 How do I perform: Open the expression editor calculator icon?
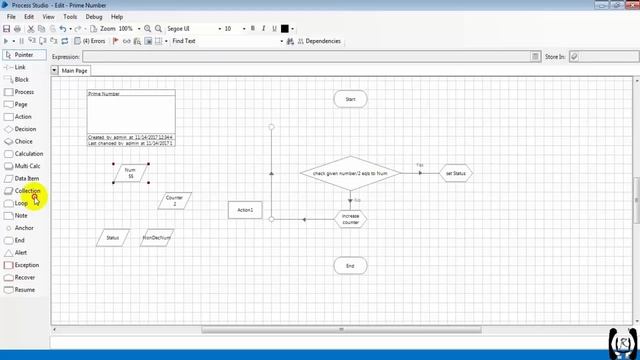pos(536,56)
